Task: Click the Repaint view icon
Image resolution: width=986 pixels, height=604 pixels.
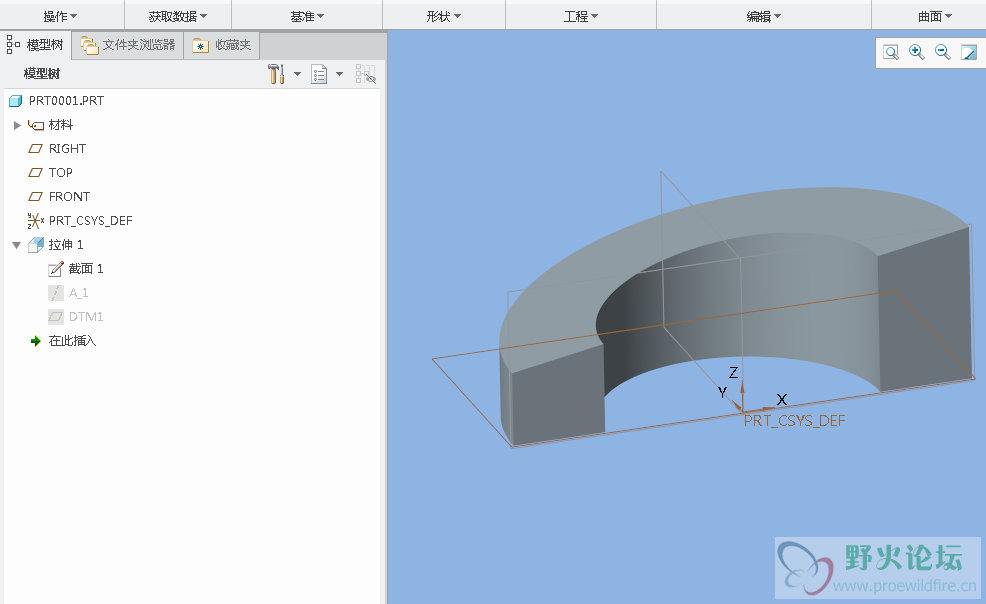Action: click(968, 52)
